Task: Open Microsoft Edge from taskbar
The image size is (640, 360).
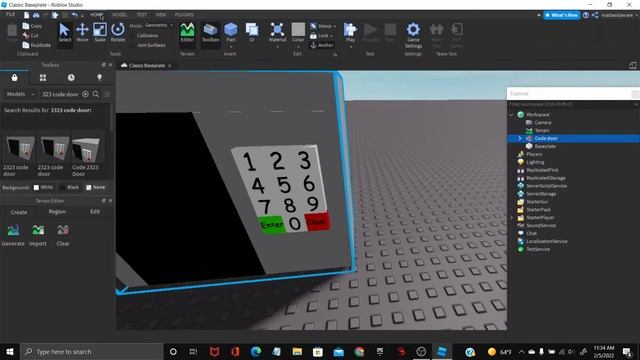Action: click(256, 351)
